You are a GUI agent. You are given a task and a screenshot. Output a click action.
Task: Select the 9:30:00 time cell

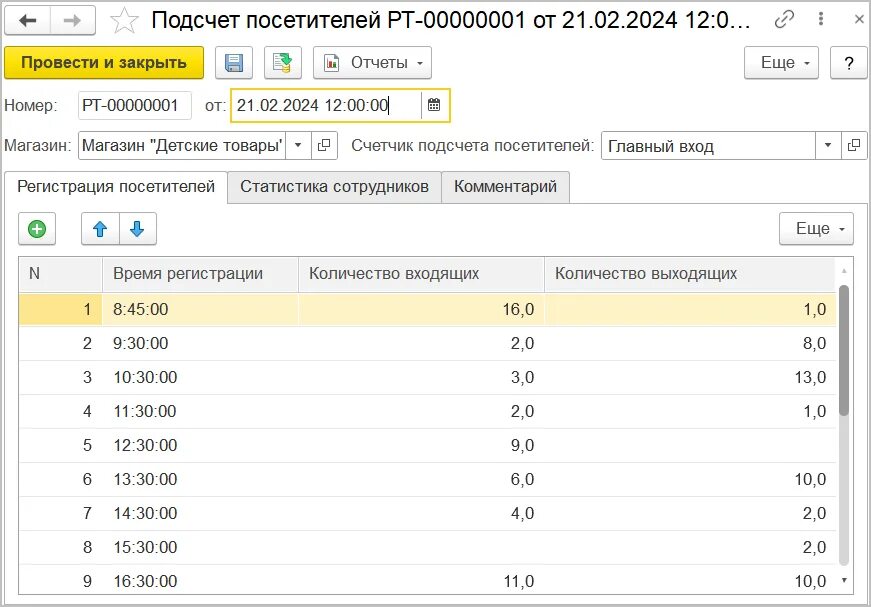click(201, 343)
